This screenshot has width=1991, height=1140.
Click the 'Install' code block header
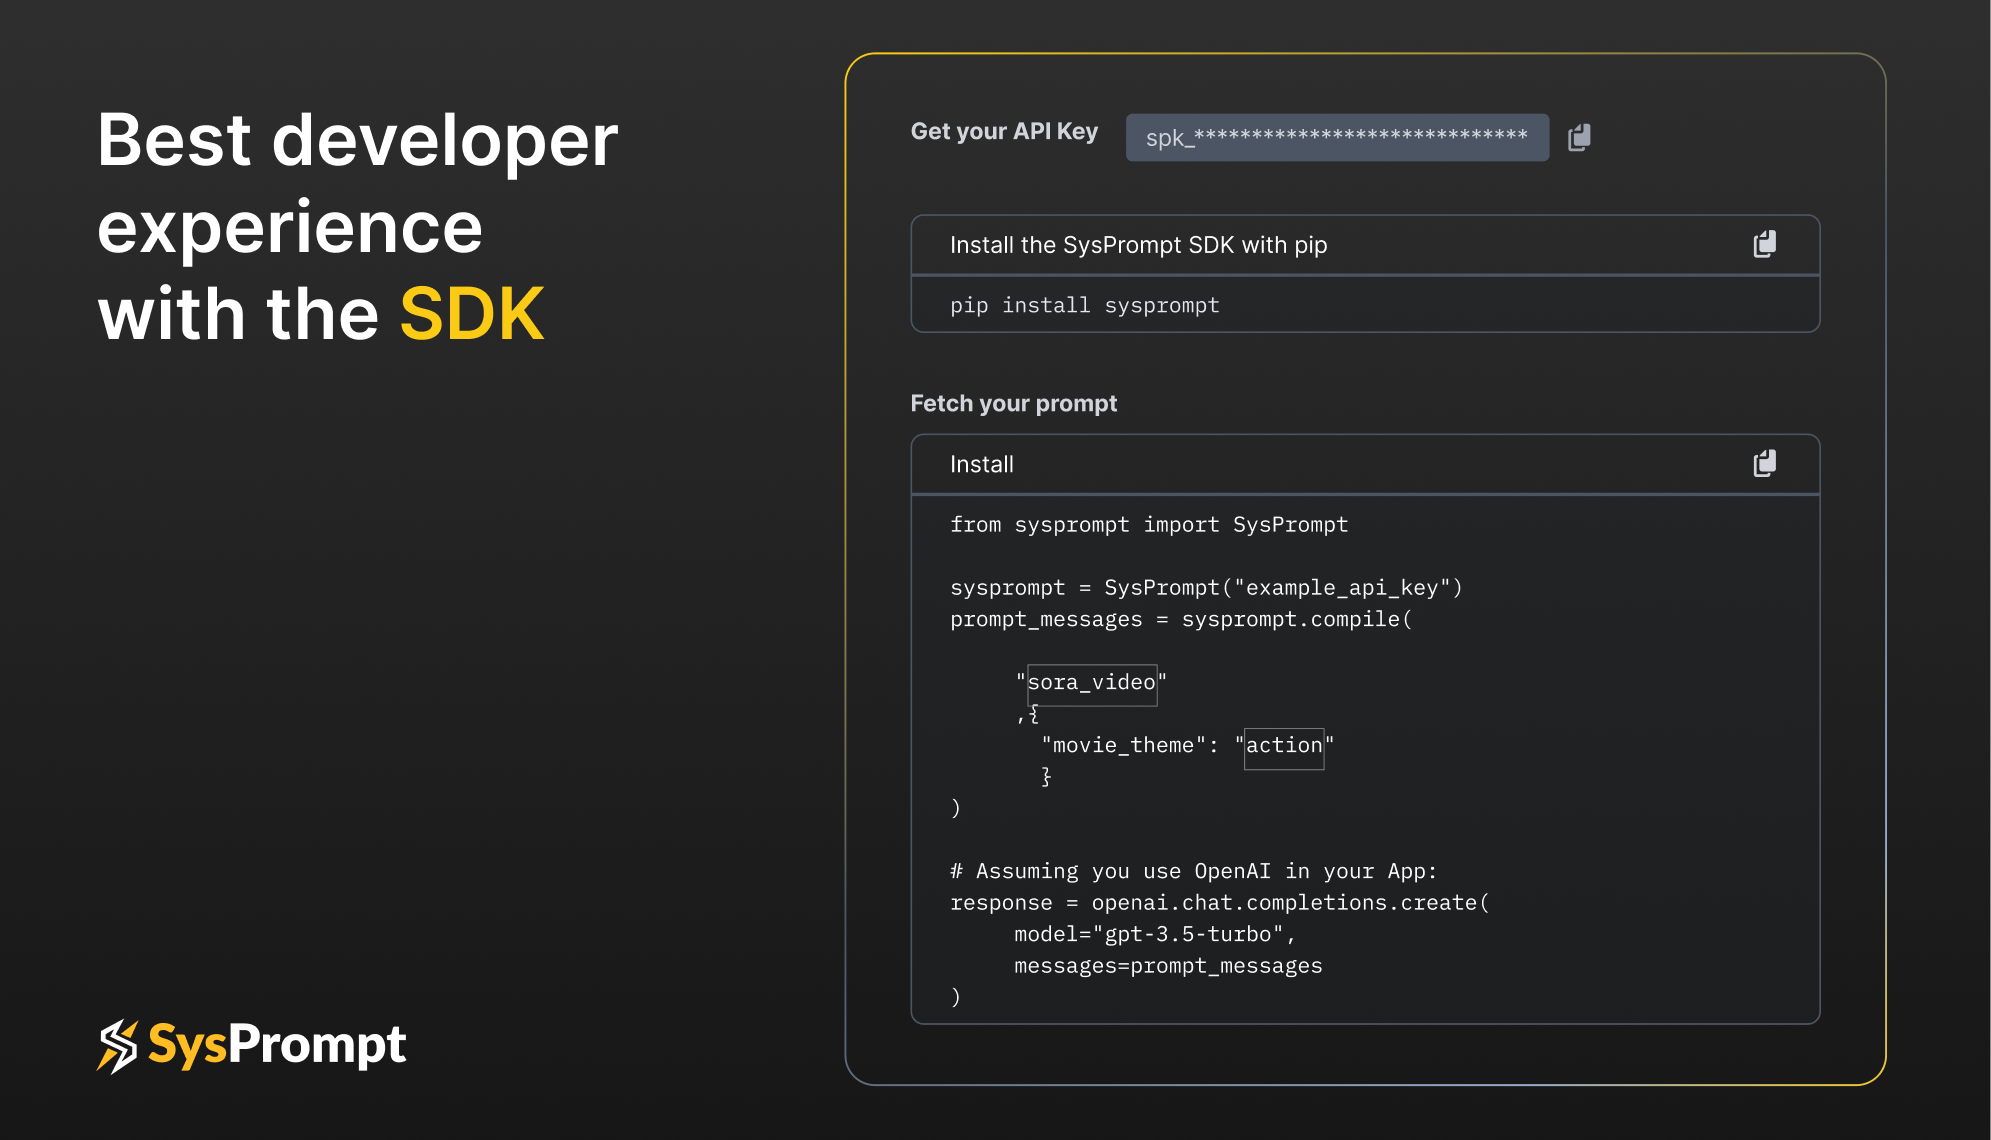coord(981,464)
